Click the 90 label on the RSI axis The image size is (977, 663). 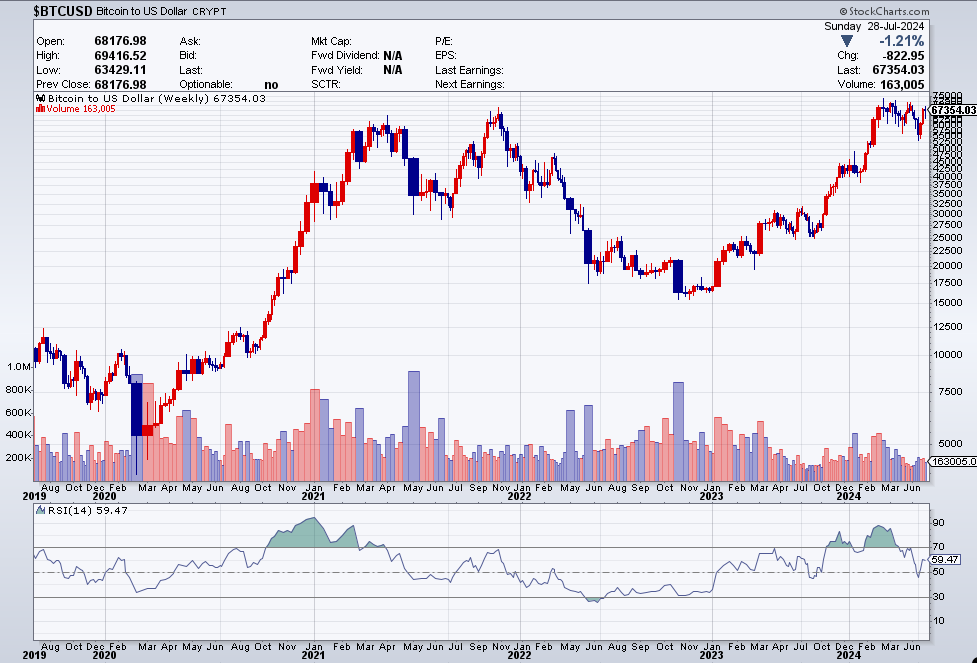(x=938, y=522)
